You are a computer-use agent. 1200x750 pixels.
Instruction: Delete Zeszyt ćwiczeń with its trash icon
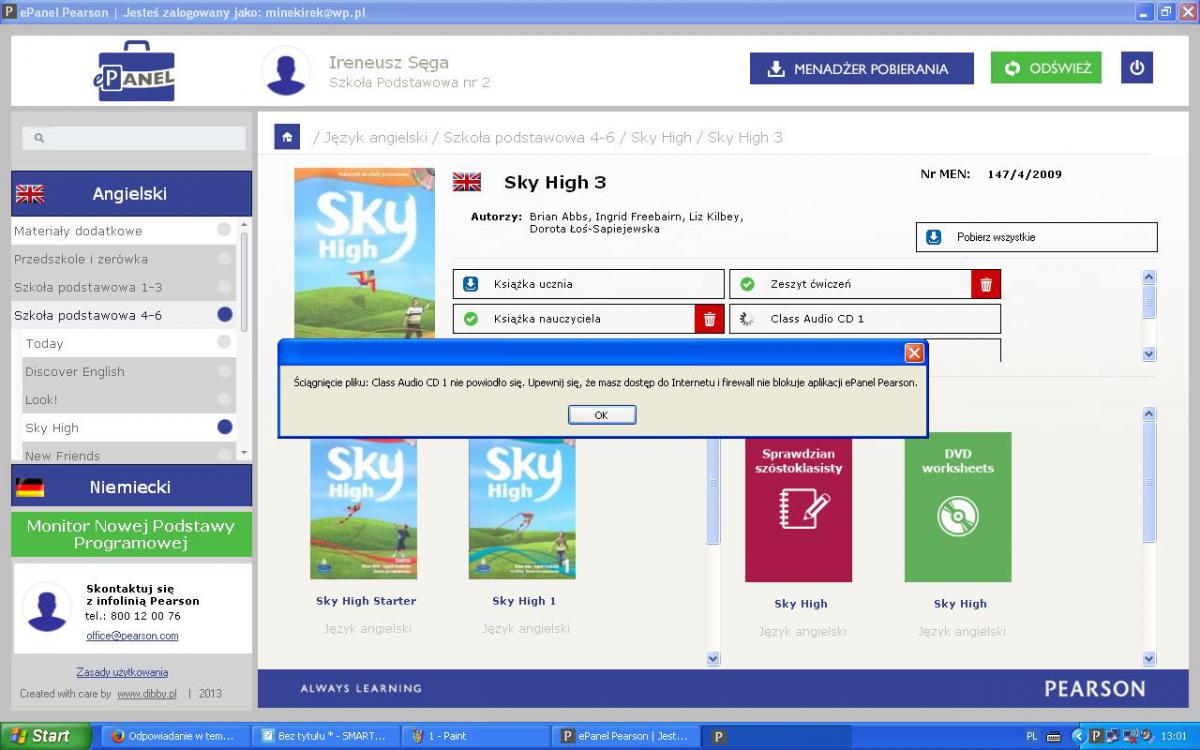986,284
